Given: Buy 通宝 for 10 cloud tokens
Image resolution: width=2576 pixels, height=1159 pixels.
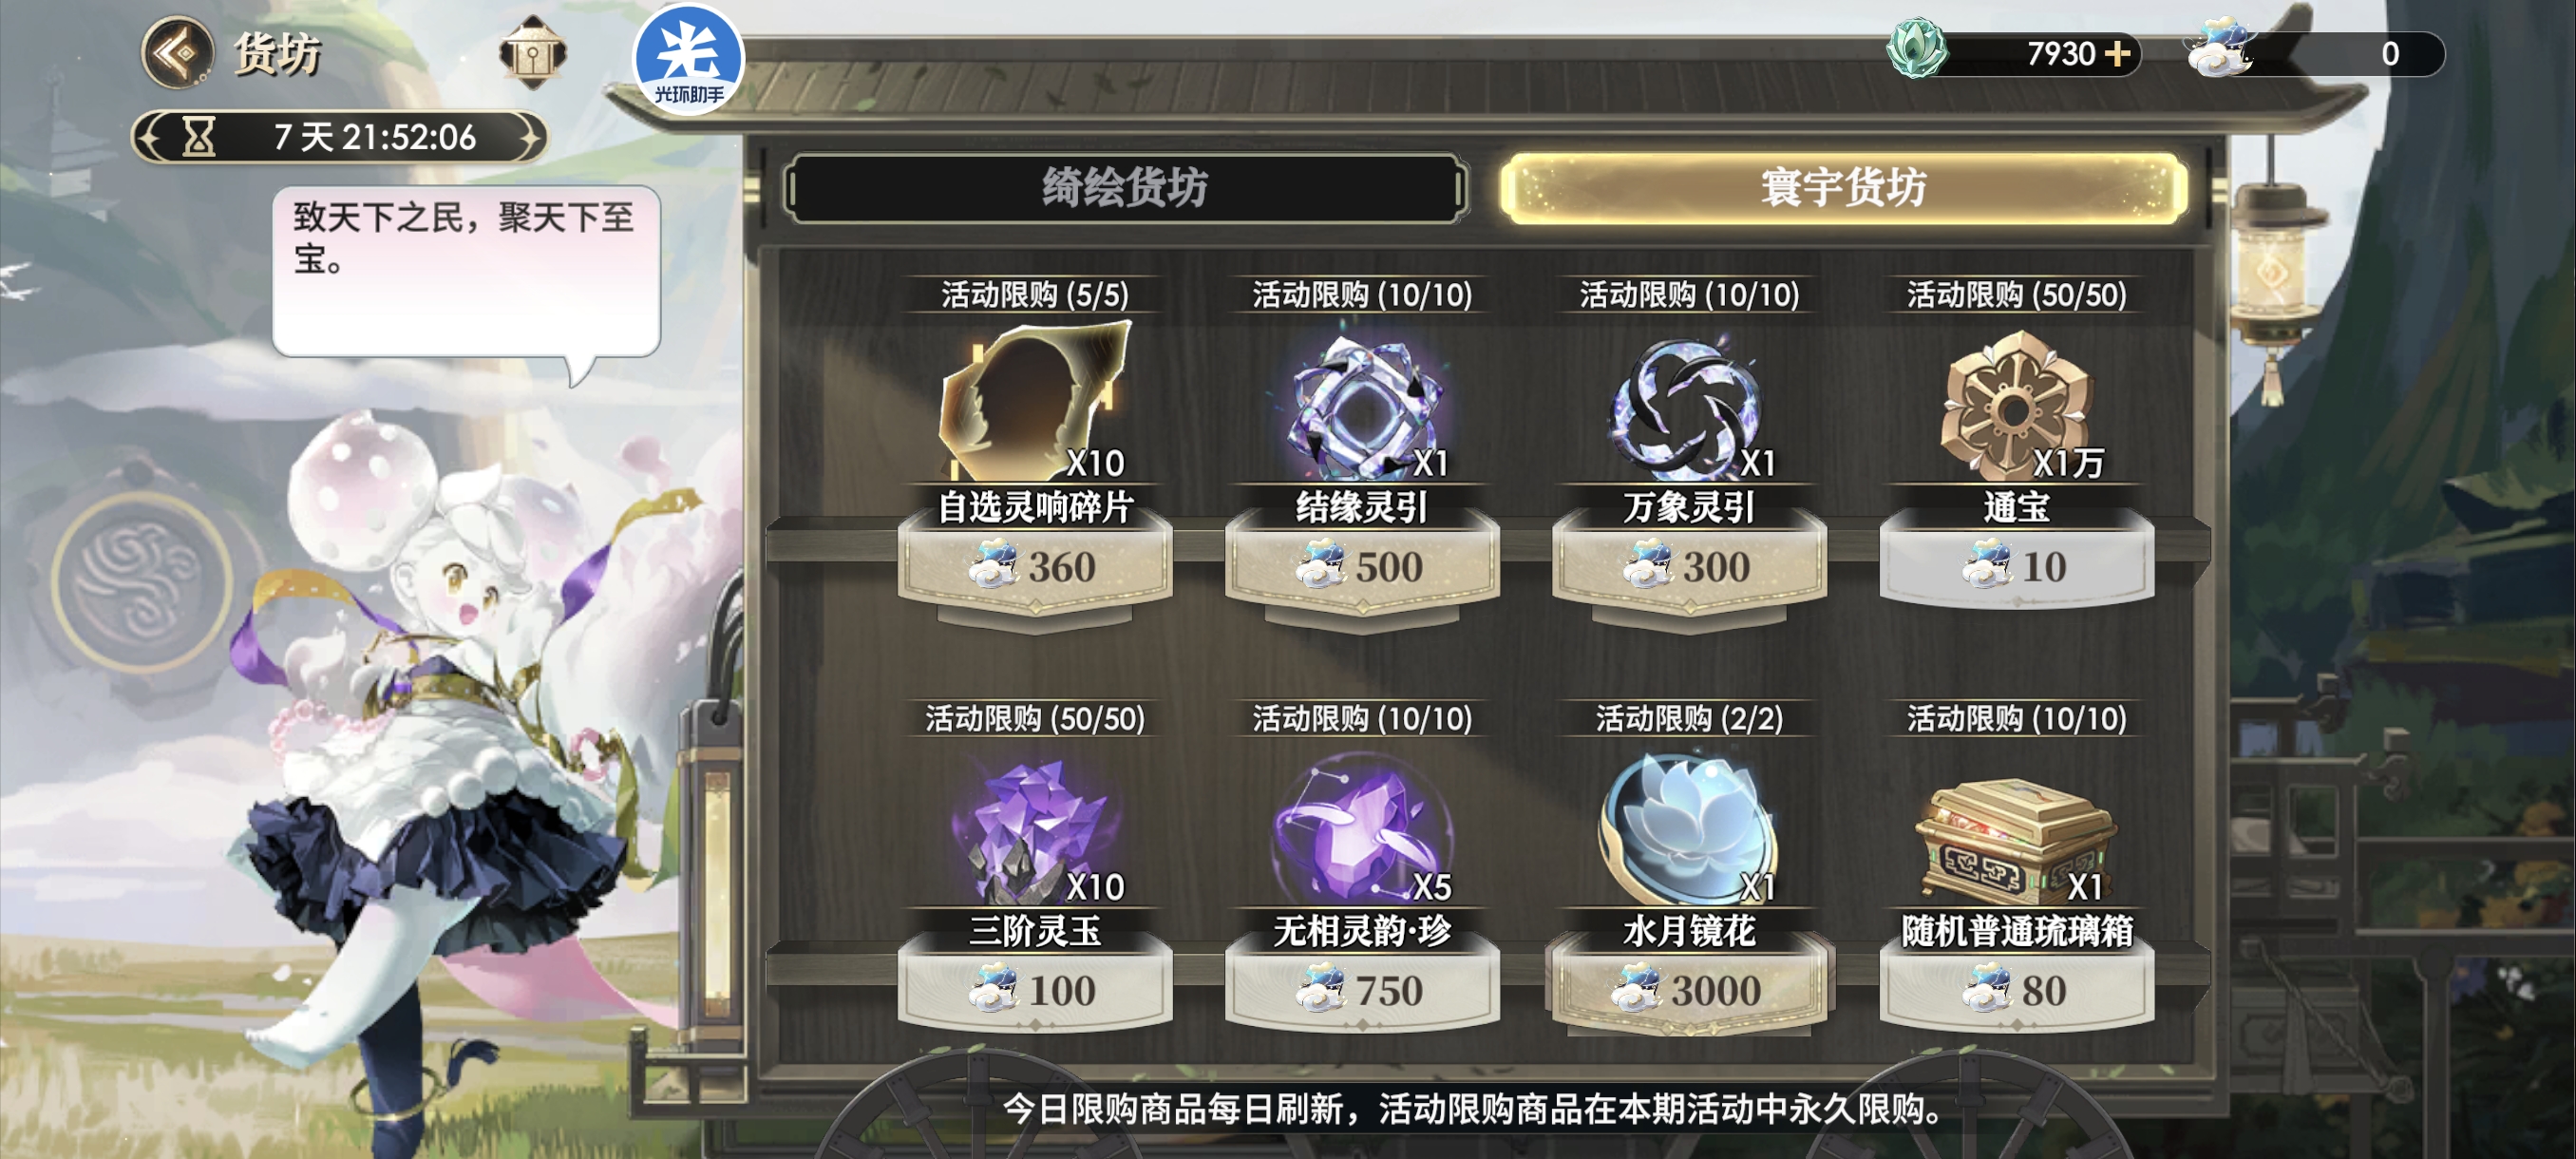Looking at the screenshot, I should (x=2016, y=567).
